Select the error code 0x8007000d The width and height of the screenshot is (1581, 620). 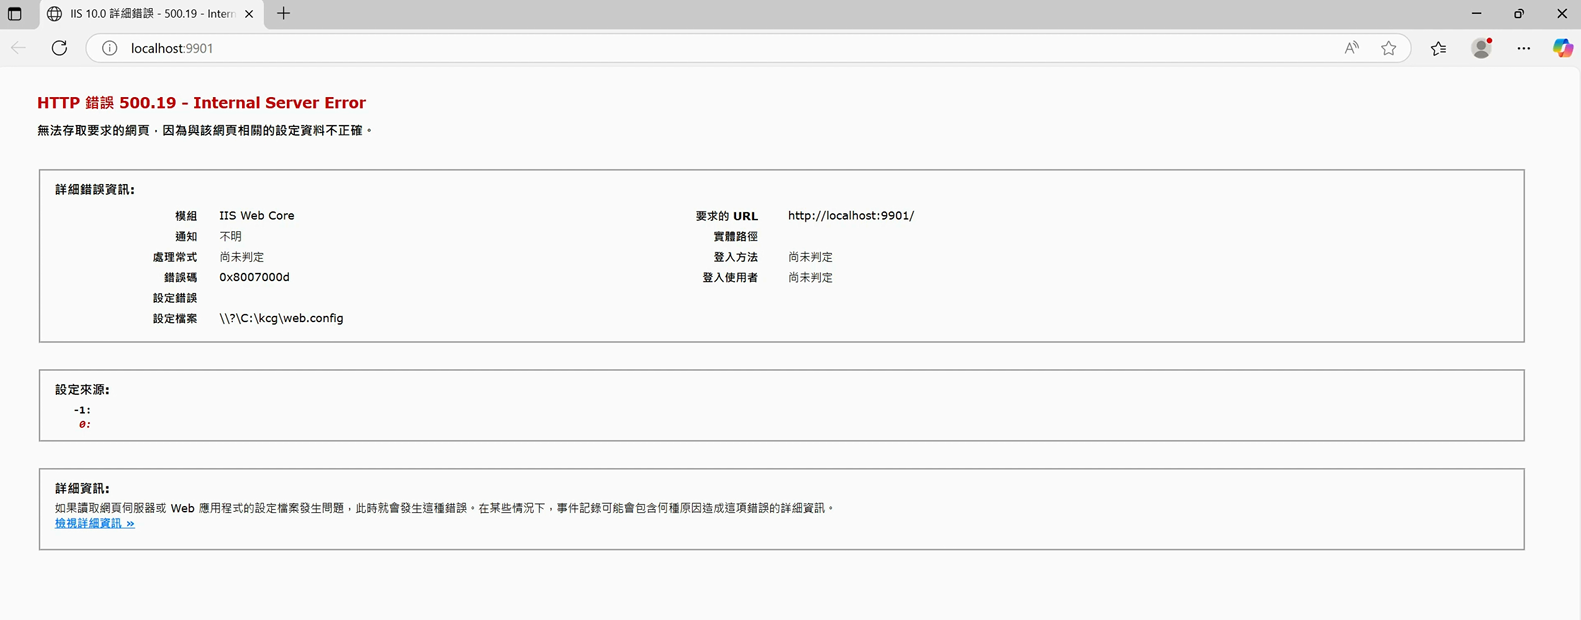pos(254,278)
